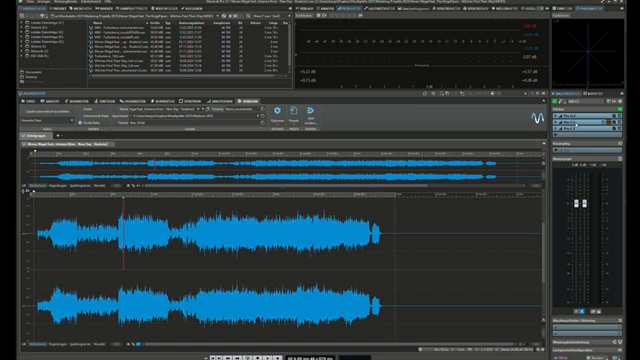Sort file list by Größe column
The image size is (640, 360).
(x=155, y=23)
